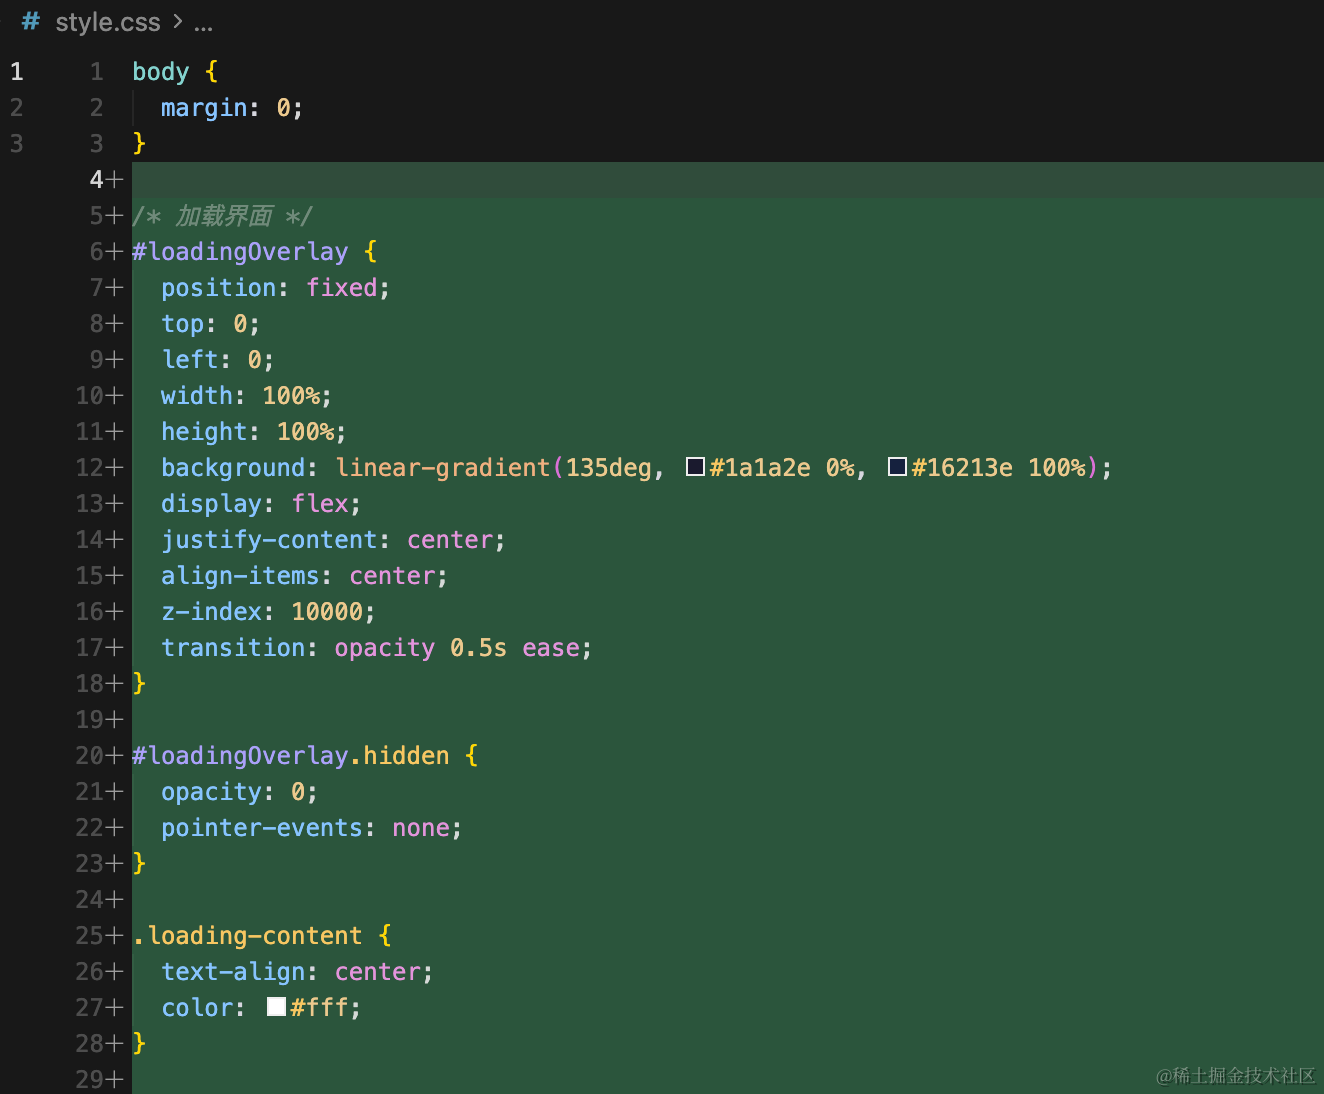
Task: Click 'width' property on line 10
Action: tap(197, 396)
